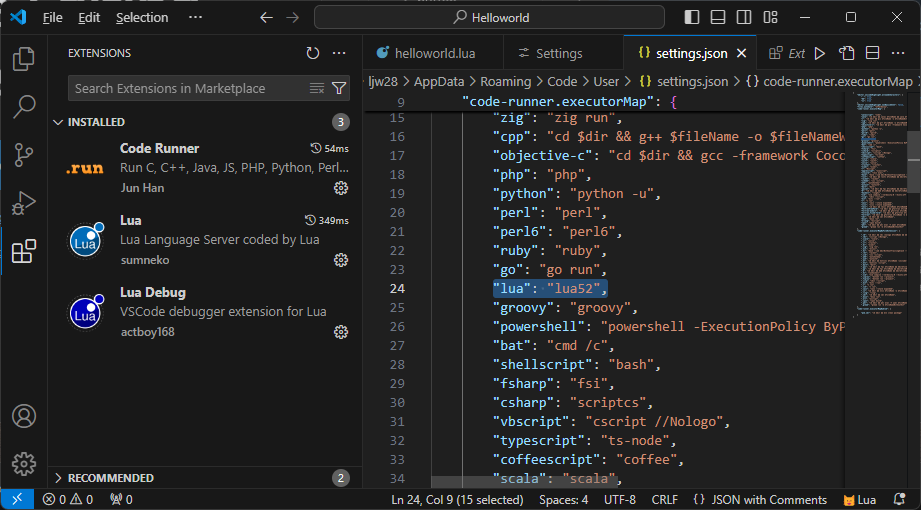
Task: Change the CRLF end of line sequence
Action: click(664, 500)
